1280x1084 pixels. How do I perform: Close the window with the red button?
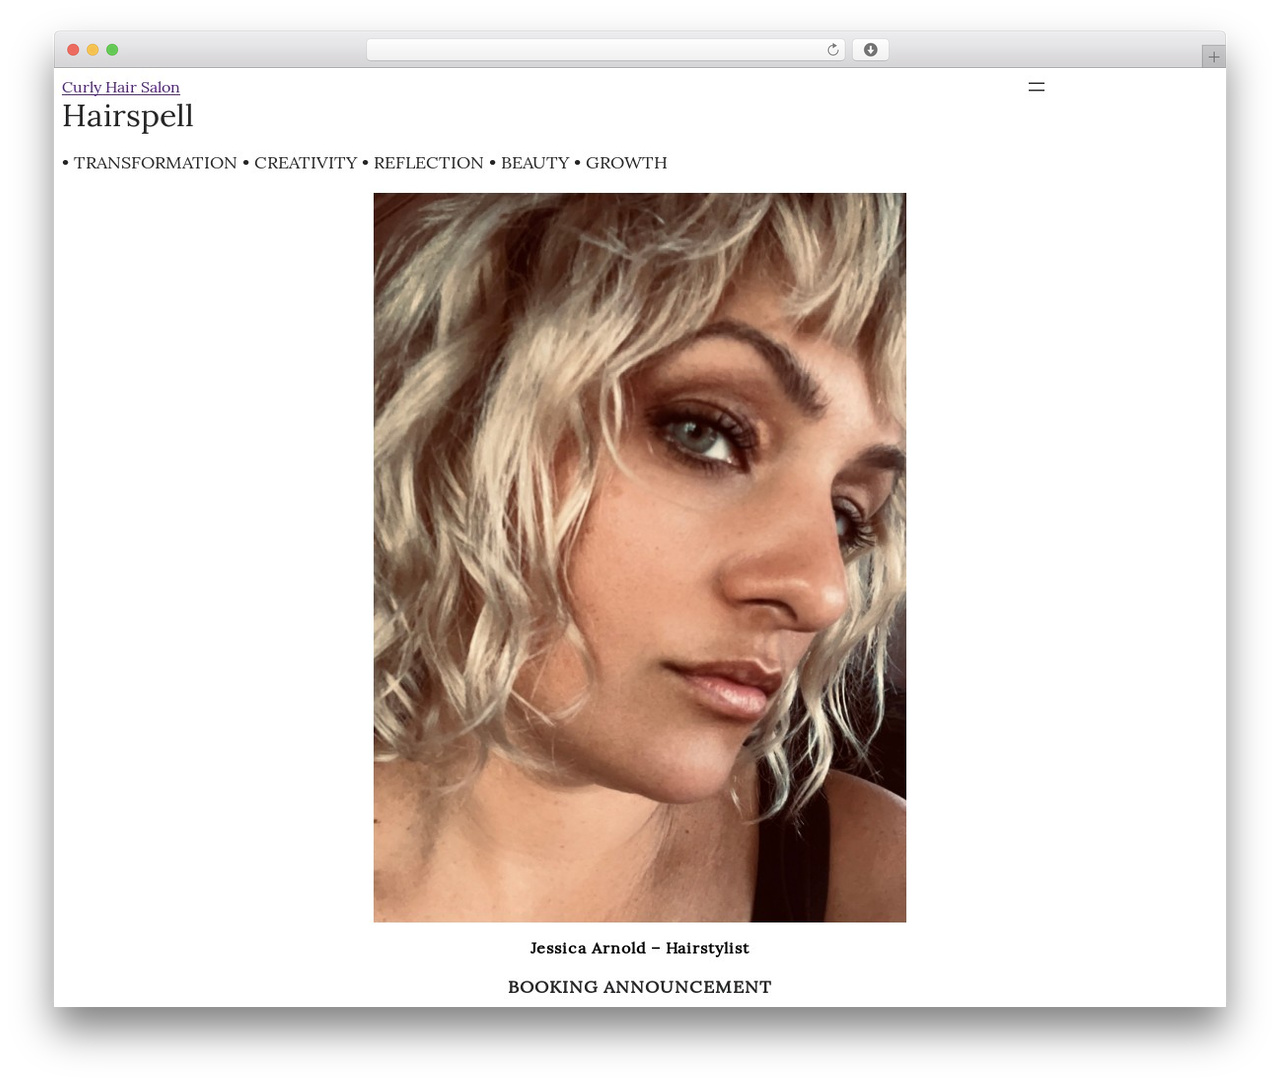click(73, 50)
